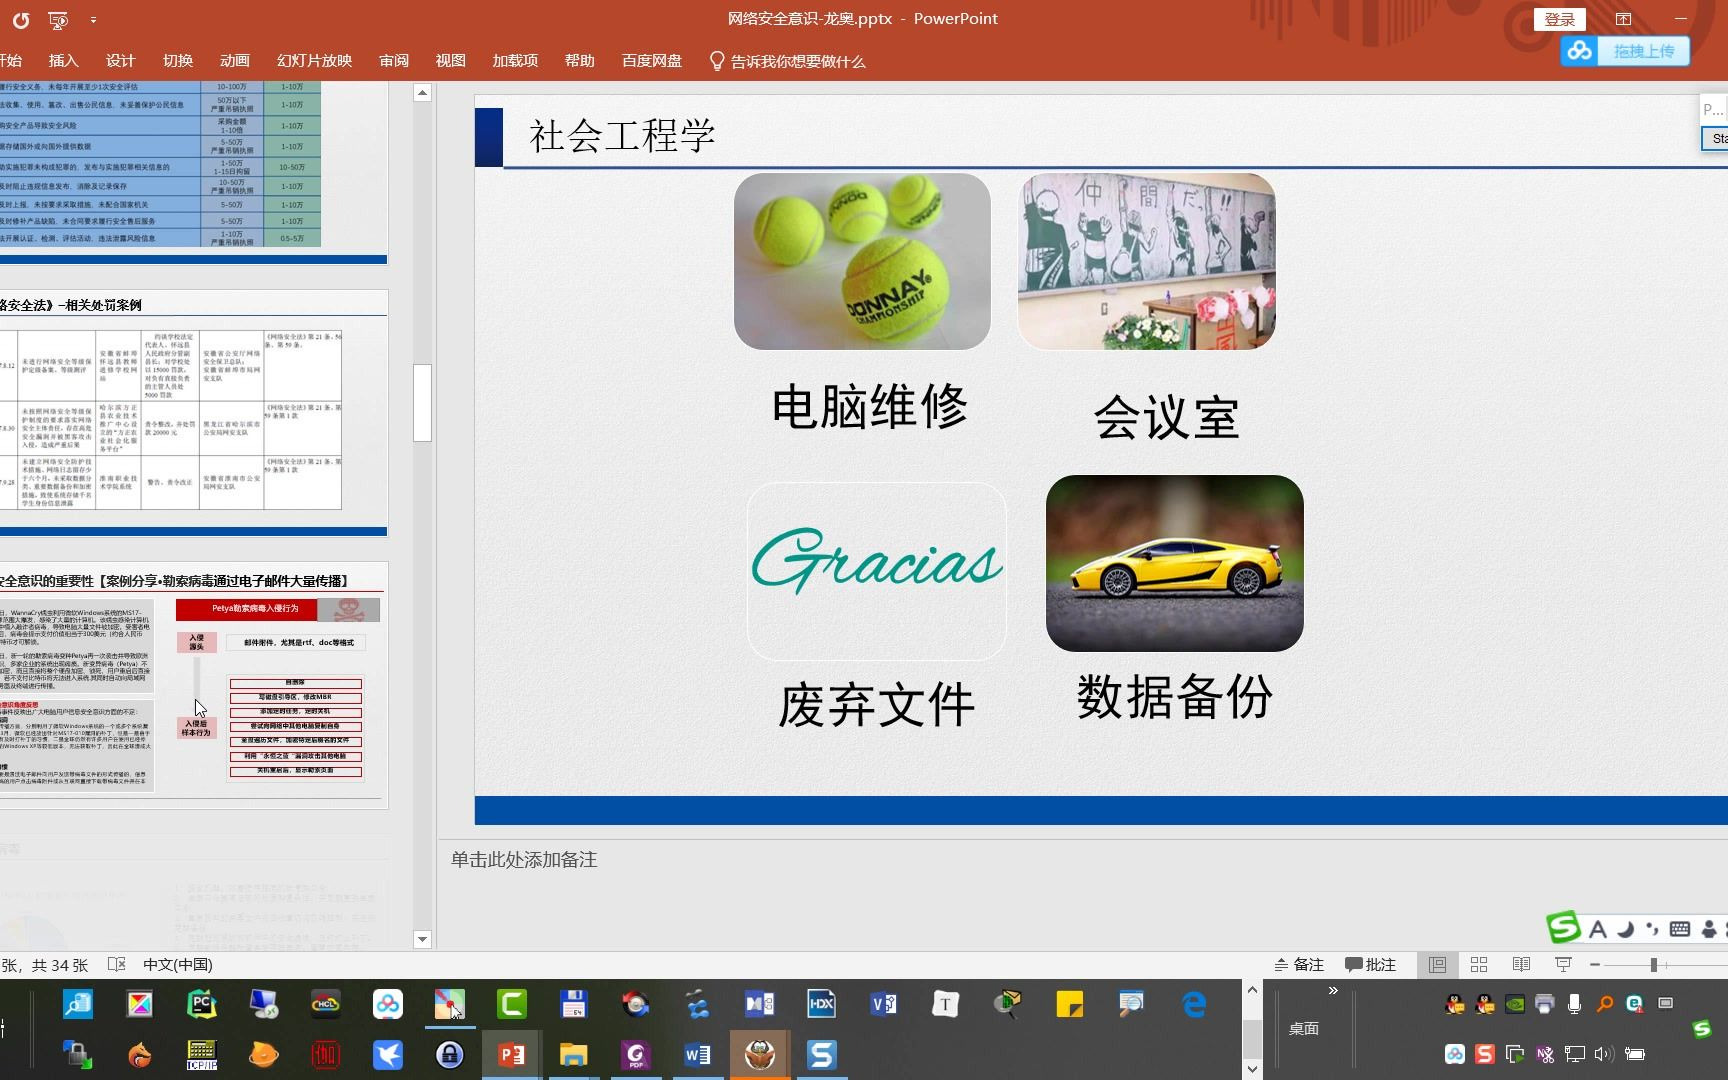Click the Sogou input method S logo
Viewport: 1728px width, 1080px height.
1563,927
